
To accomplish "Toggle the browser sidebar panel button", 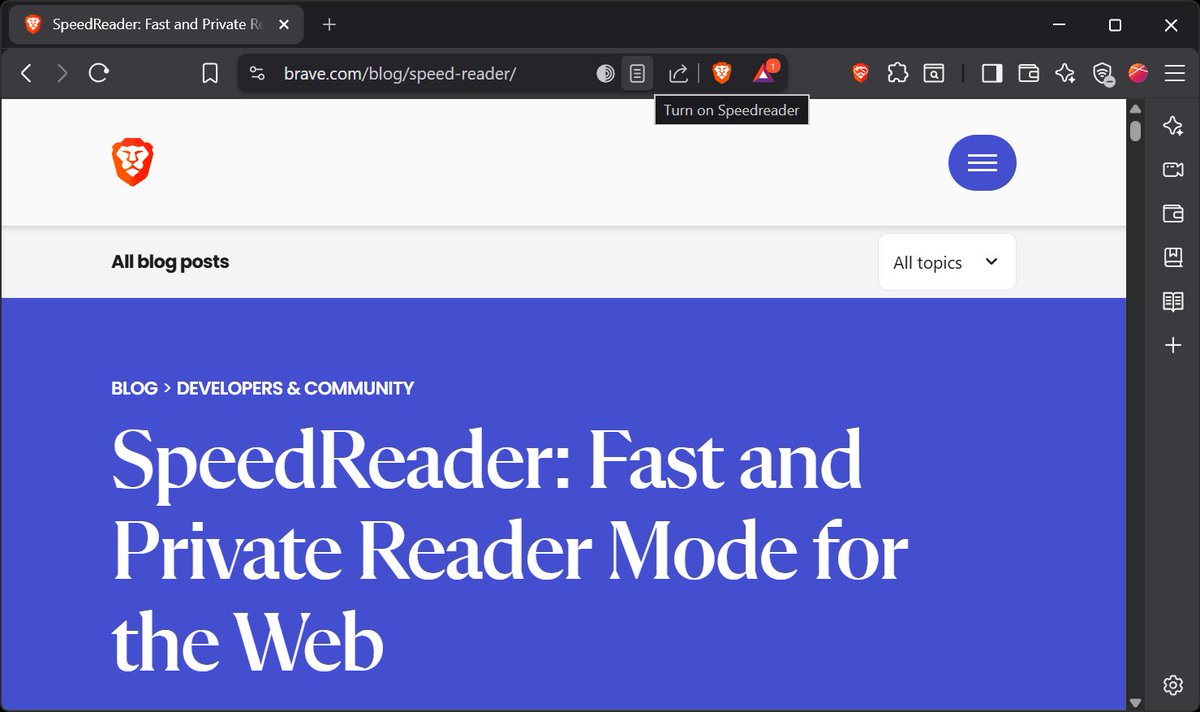I will [x=992, y=73].
